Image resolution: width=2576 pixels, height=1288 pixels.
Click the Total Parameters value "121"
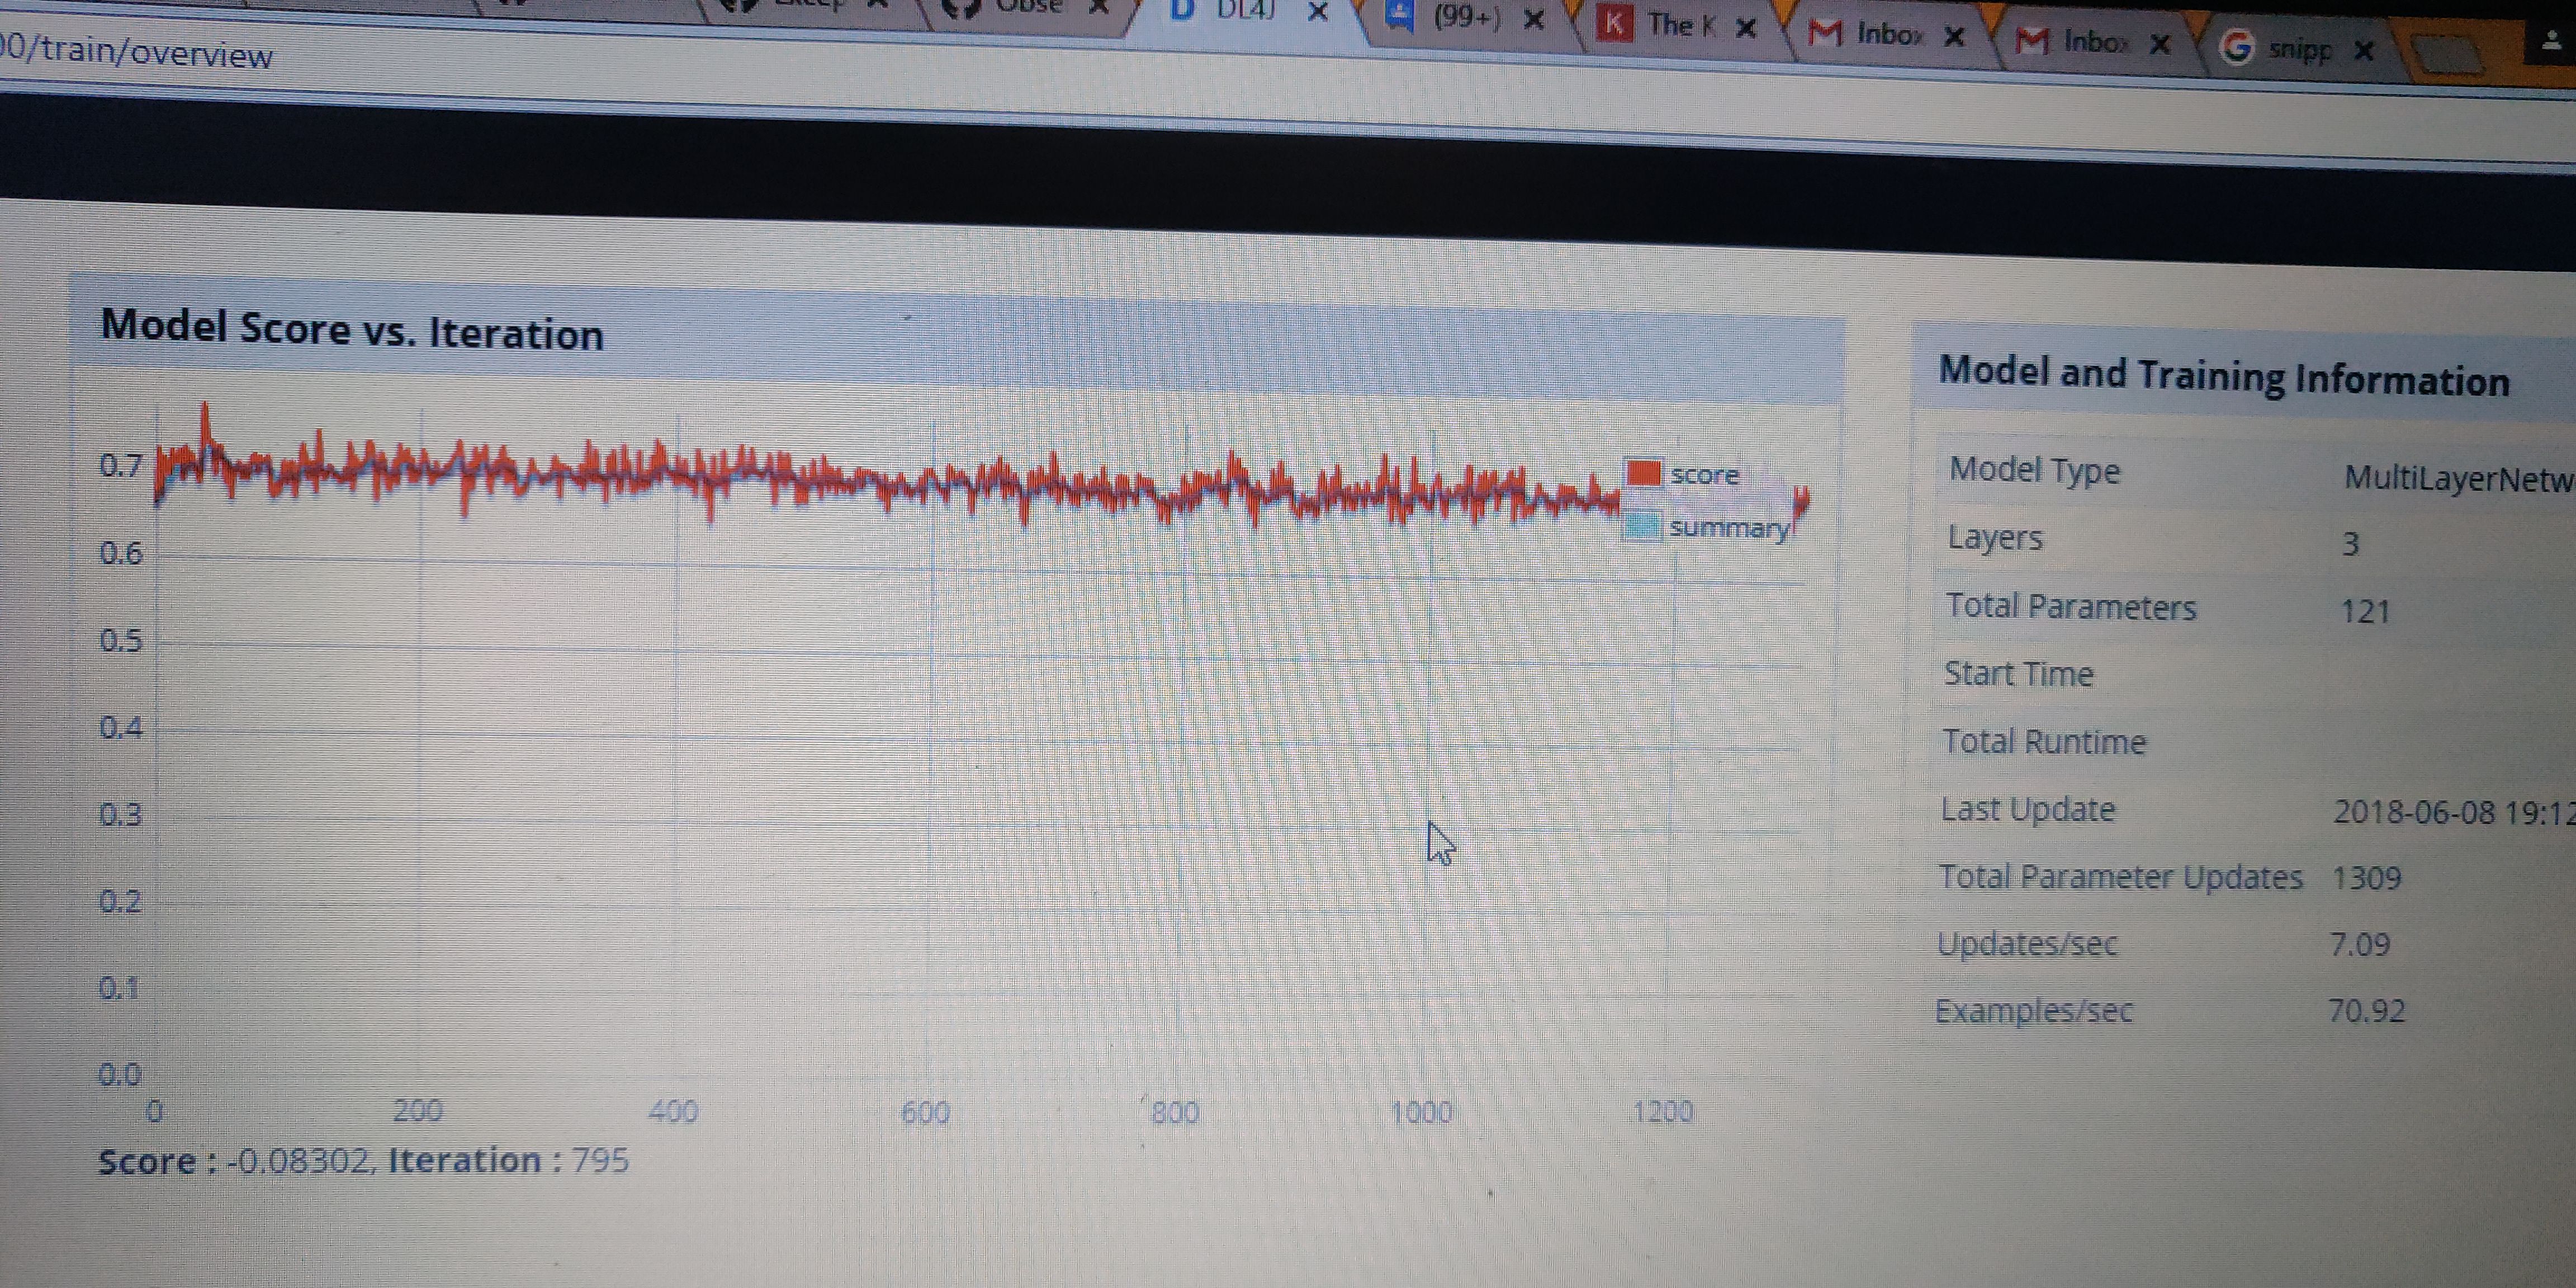pyautogui.click(x=2365, y=610)
